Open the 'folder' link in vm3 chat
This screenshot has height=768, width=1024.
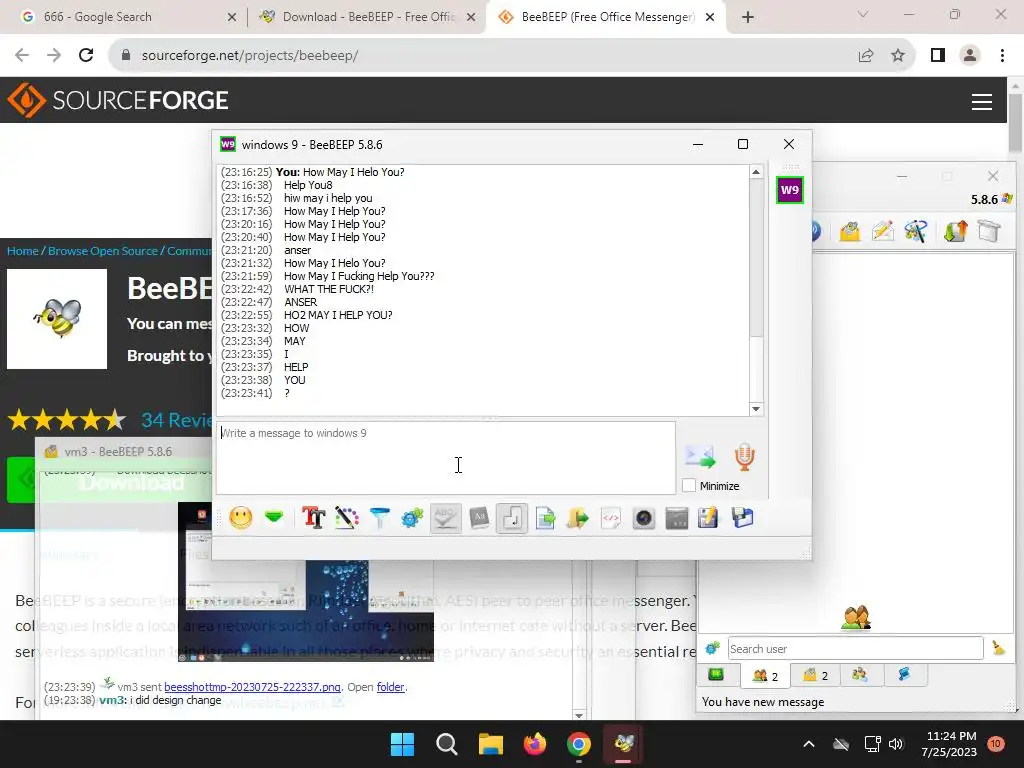[x=391, y=687]
